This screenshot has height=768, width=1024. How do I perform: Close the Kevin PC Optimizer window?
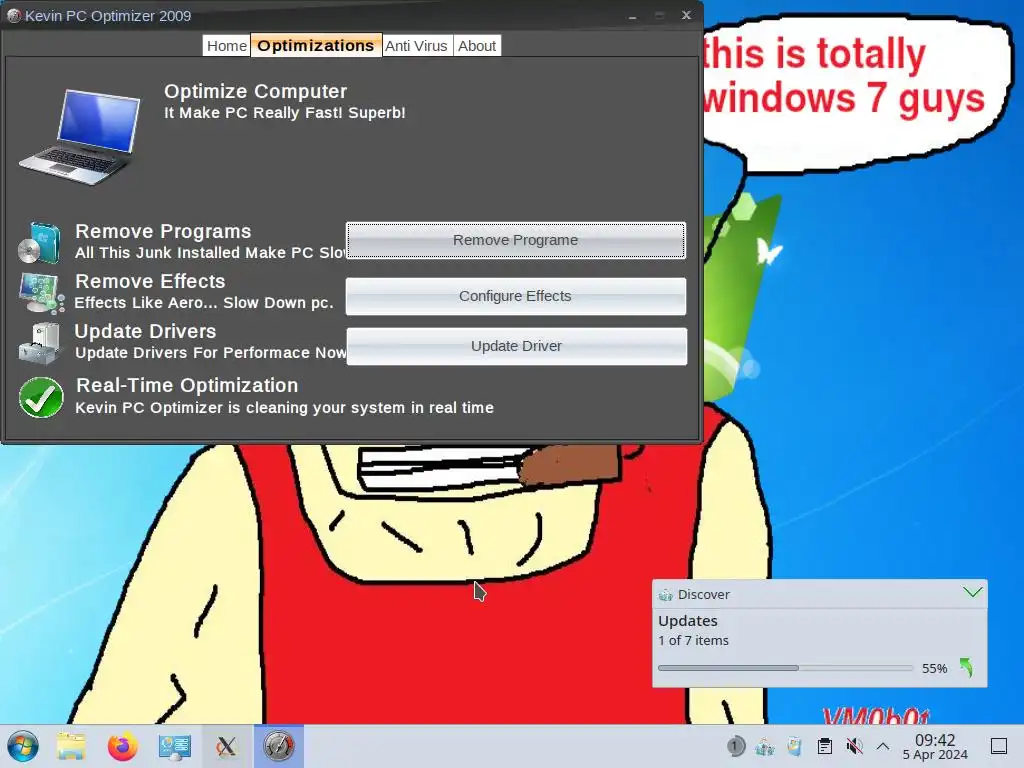point(686,15)
